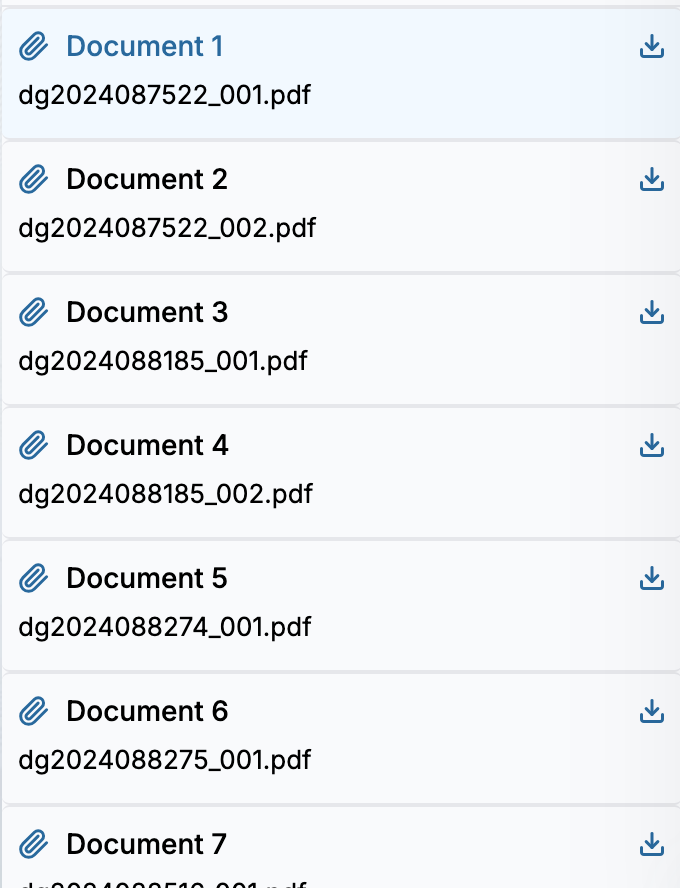Viewport: 680px width, 888px height.
Task: Click the paperclip next to Document 6
Action: (34, 712)
